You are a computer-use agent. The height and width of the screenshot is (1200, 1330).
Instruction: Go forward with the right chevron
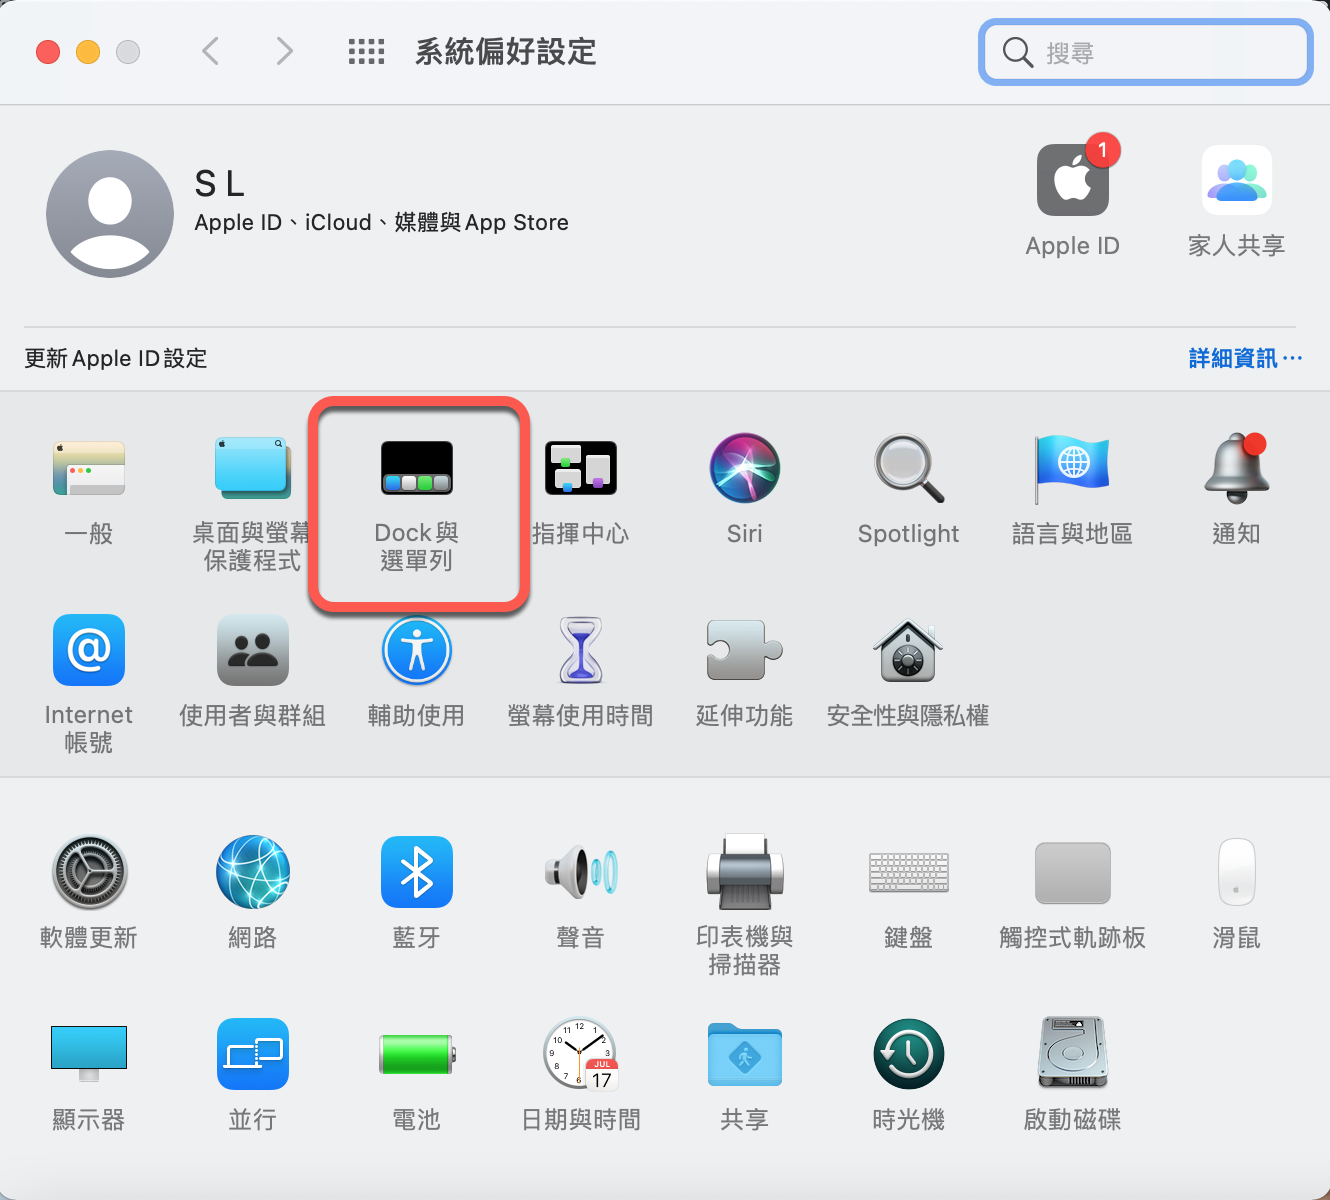click(x=285, y=51)
